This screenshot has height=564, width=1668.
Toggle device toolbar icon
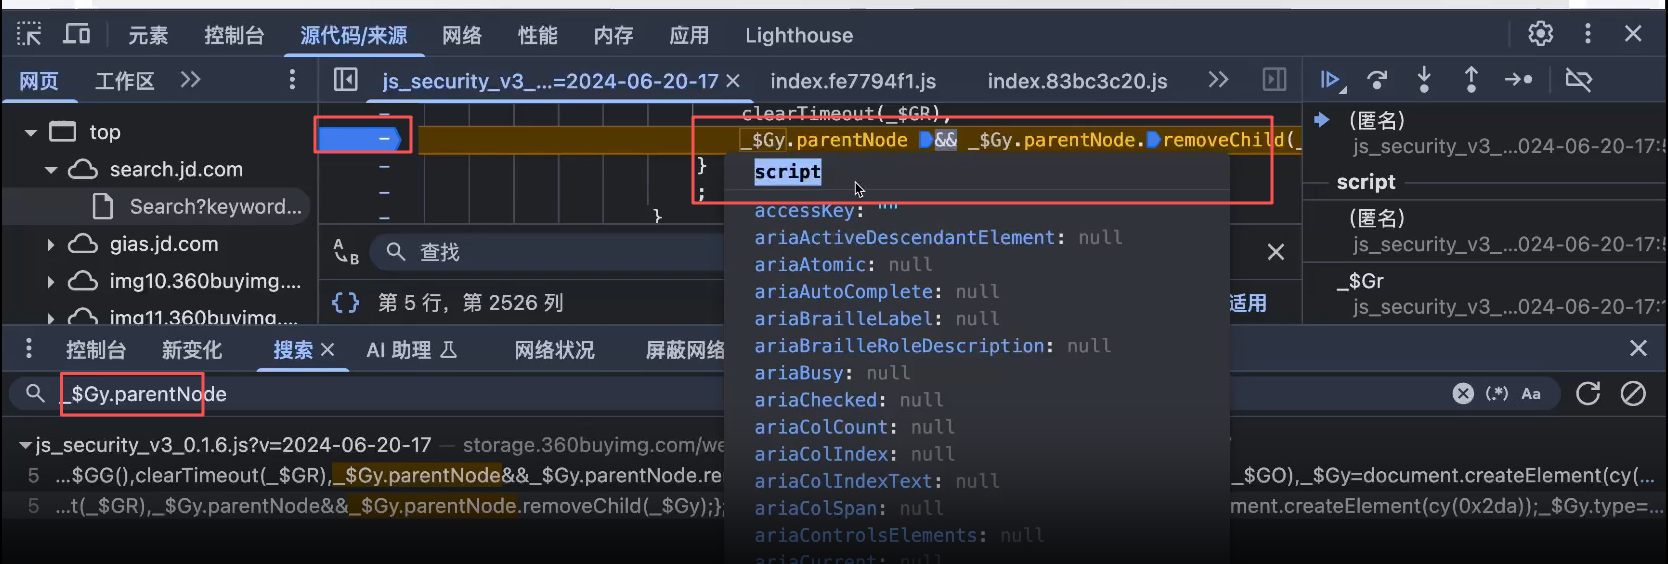77,35
